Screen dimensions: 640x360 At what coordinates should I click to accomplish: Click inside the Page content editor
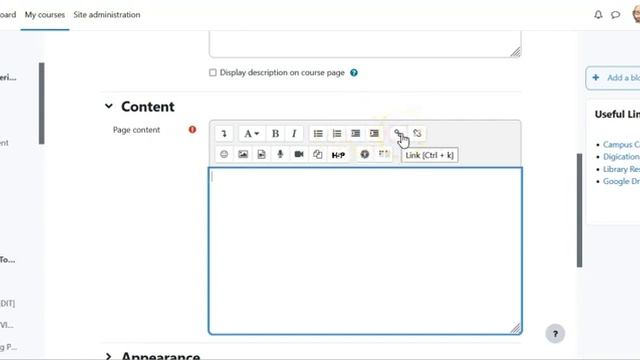click(x=365, y=251)
